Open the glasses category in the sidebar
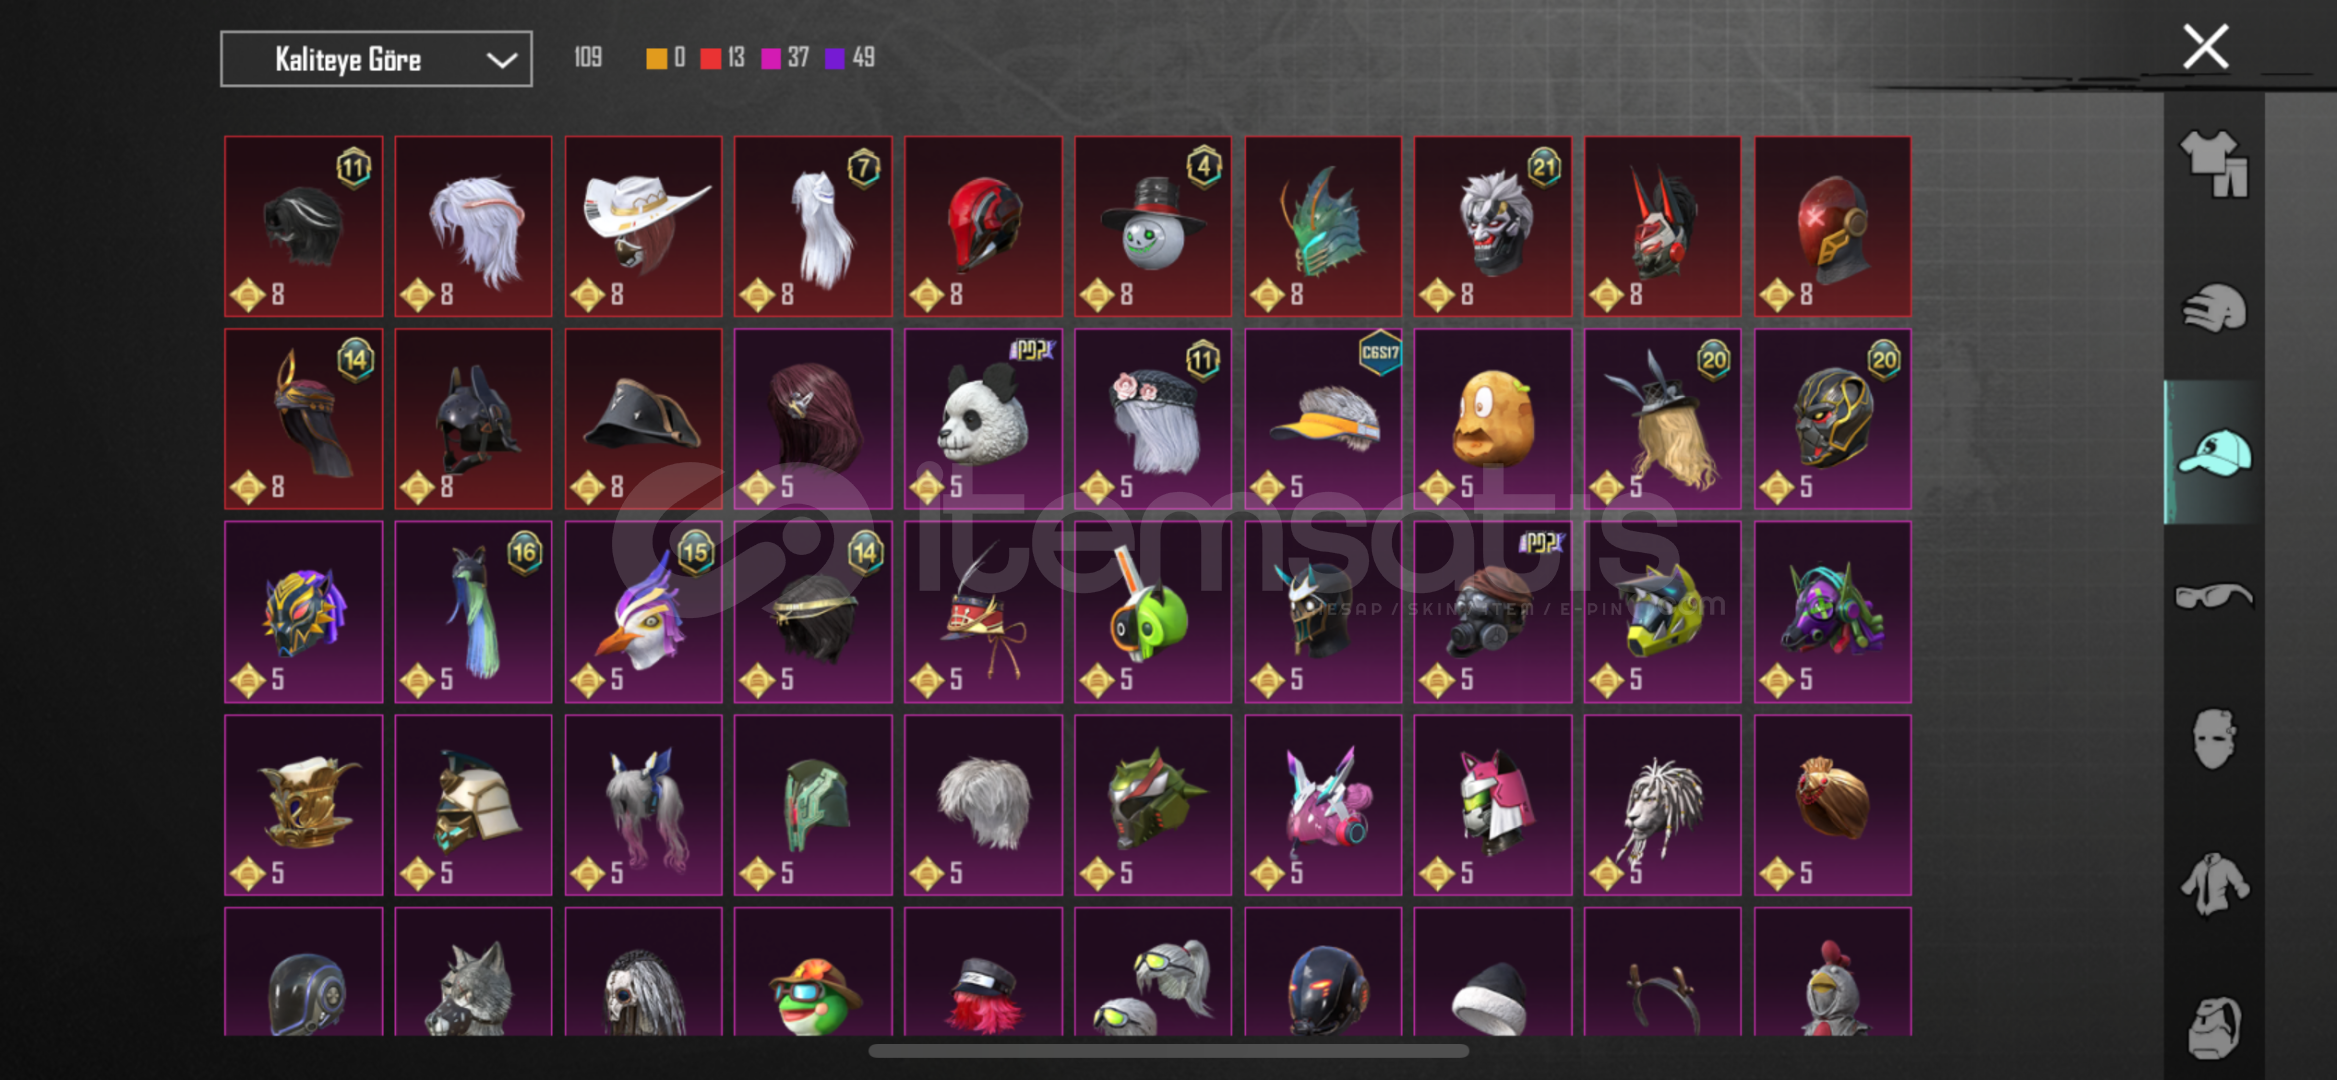 (x=2214, y=596)
